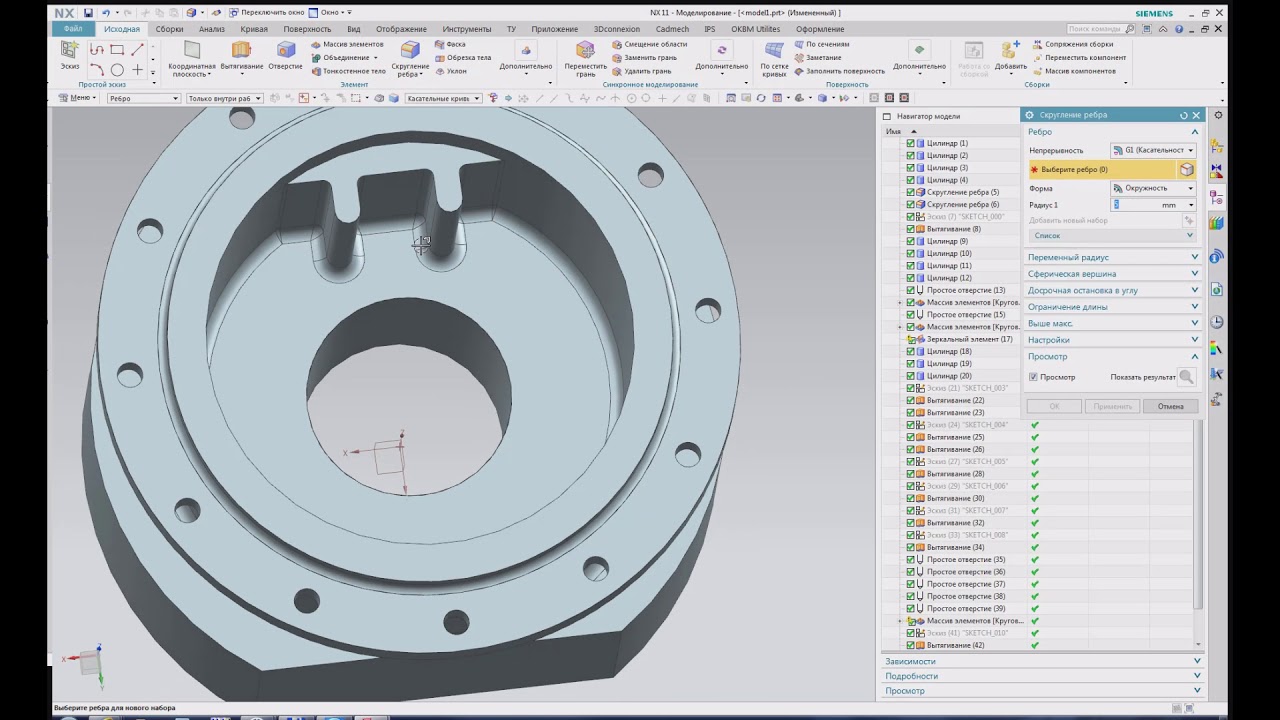
Task: Expand the Ограничение длины section
Action: [x=1112, y=307]
